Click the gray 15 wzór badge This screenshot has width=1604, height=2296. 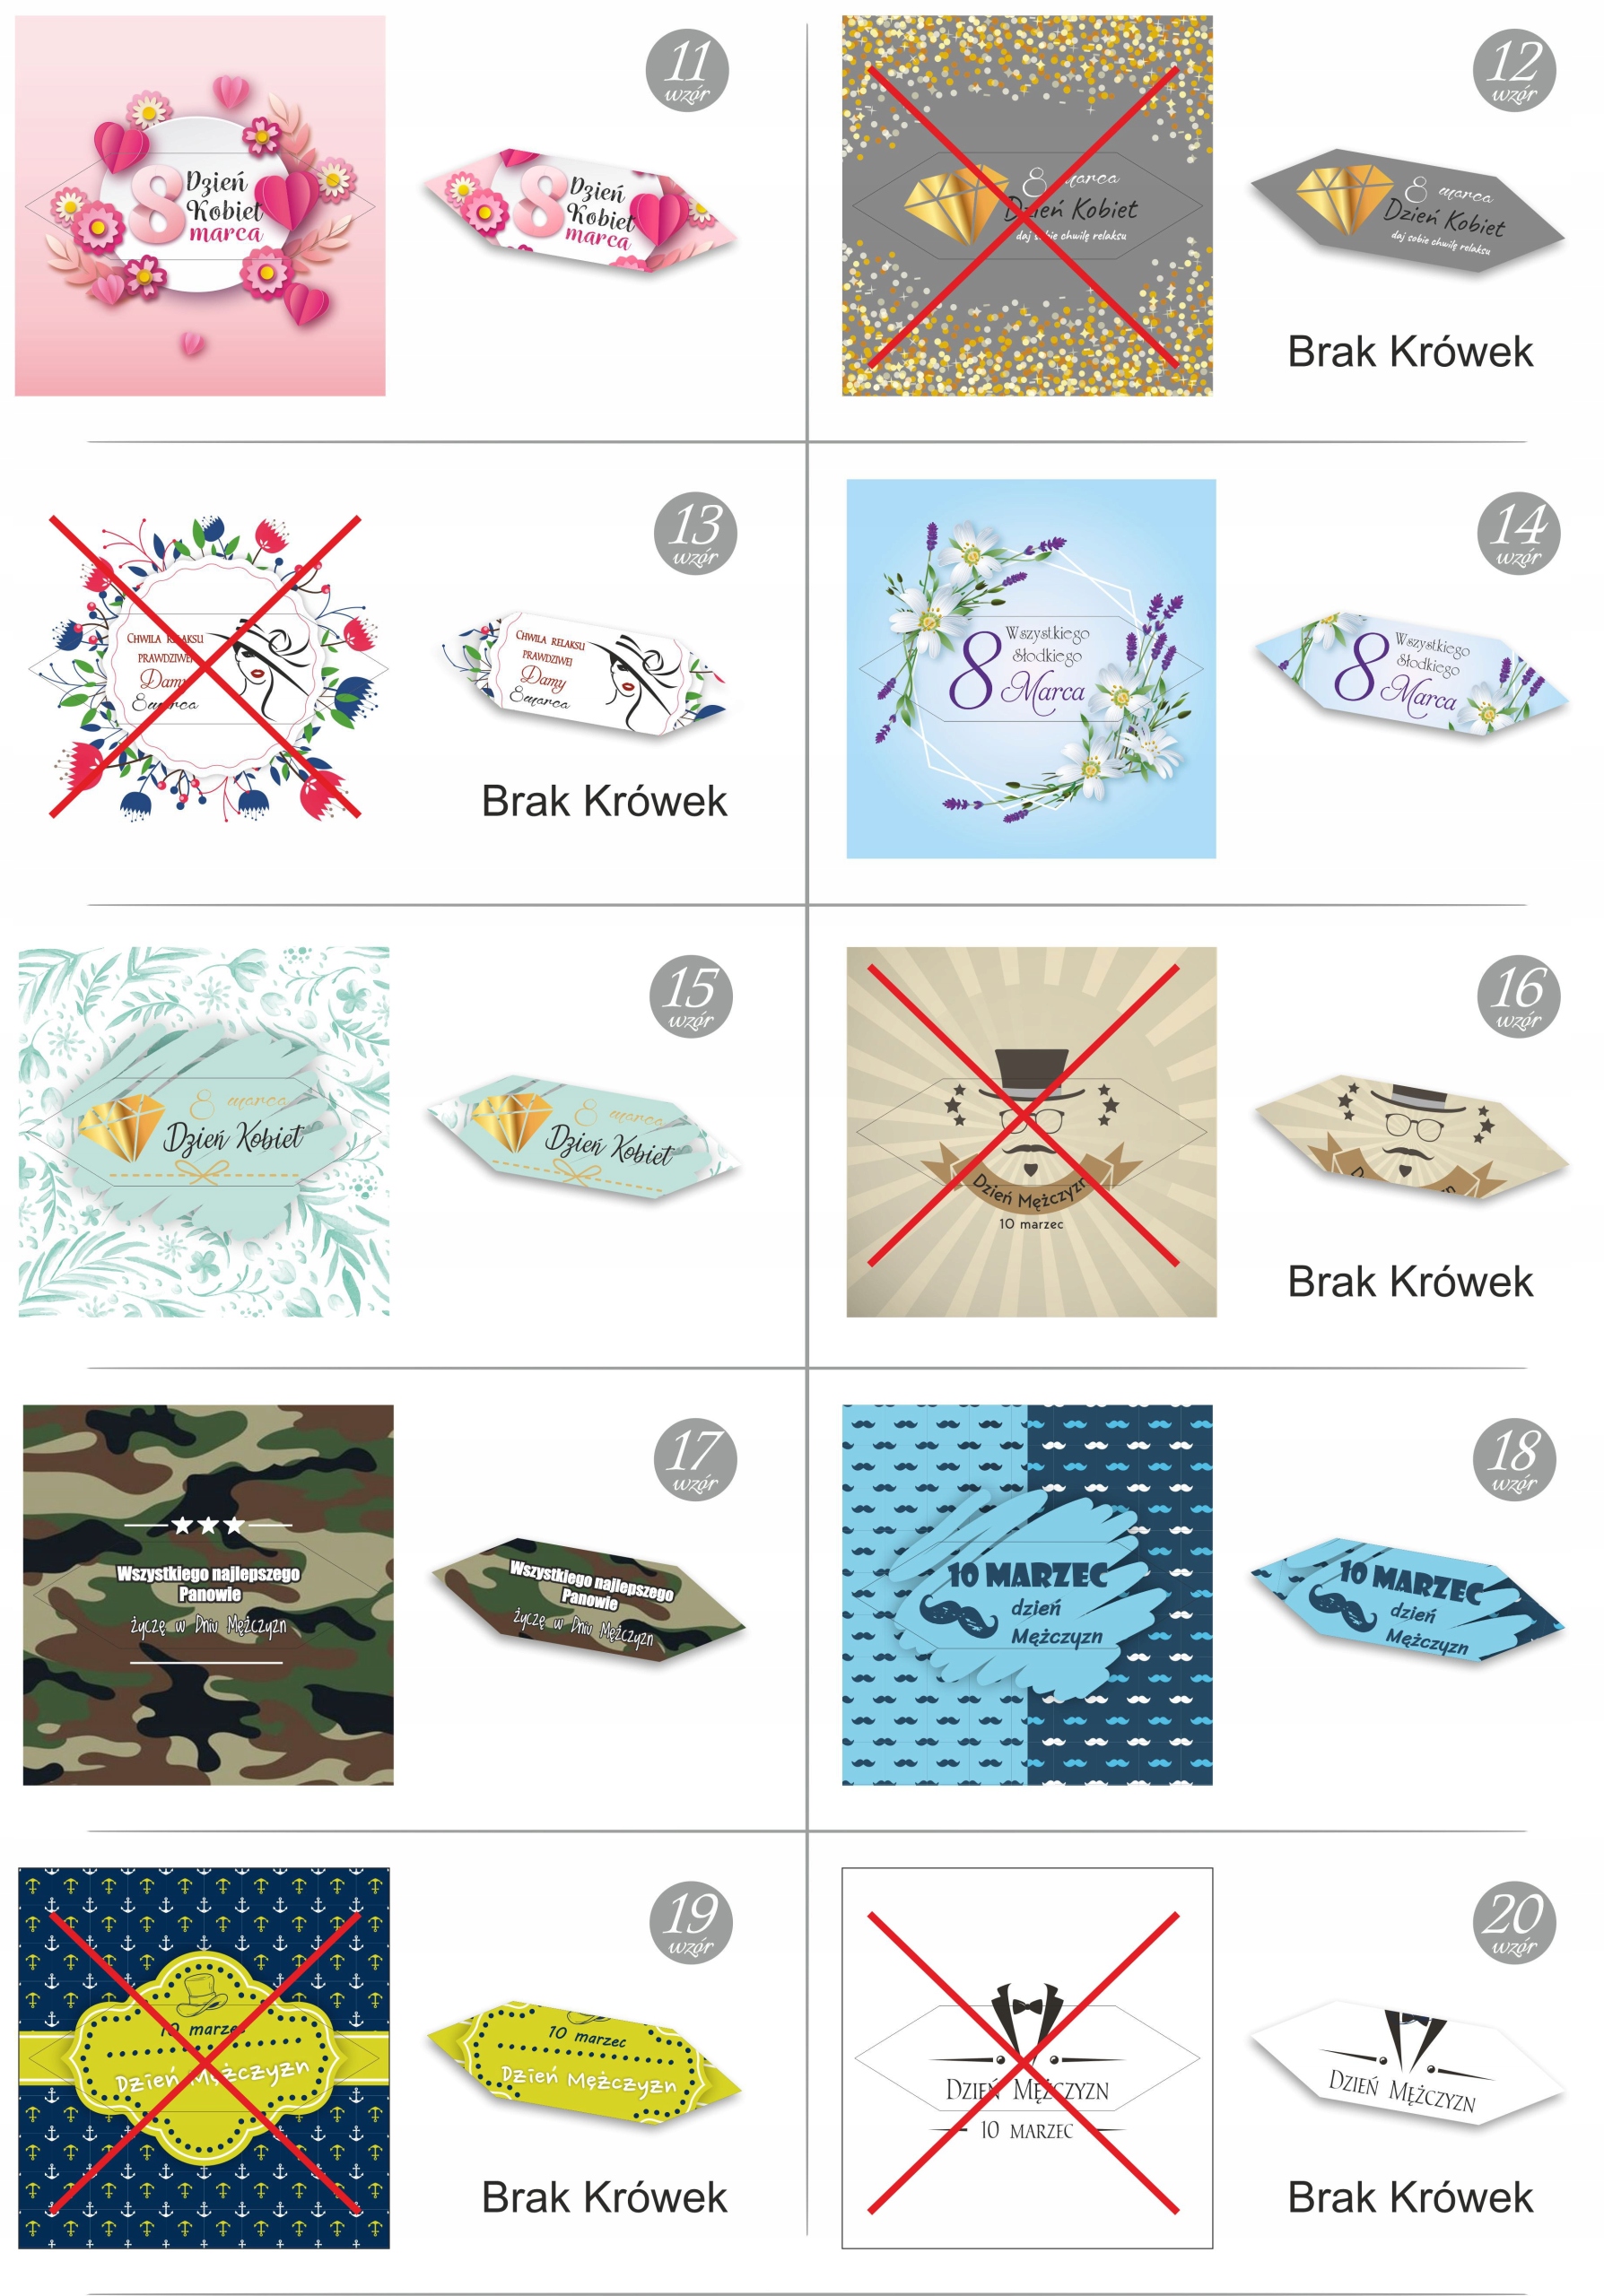click(x=691, y=996)
